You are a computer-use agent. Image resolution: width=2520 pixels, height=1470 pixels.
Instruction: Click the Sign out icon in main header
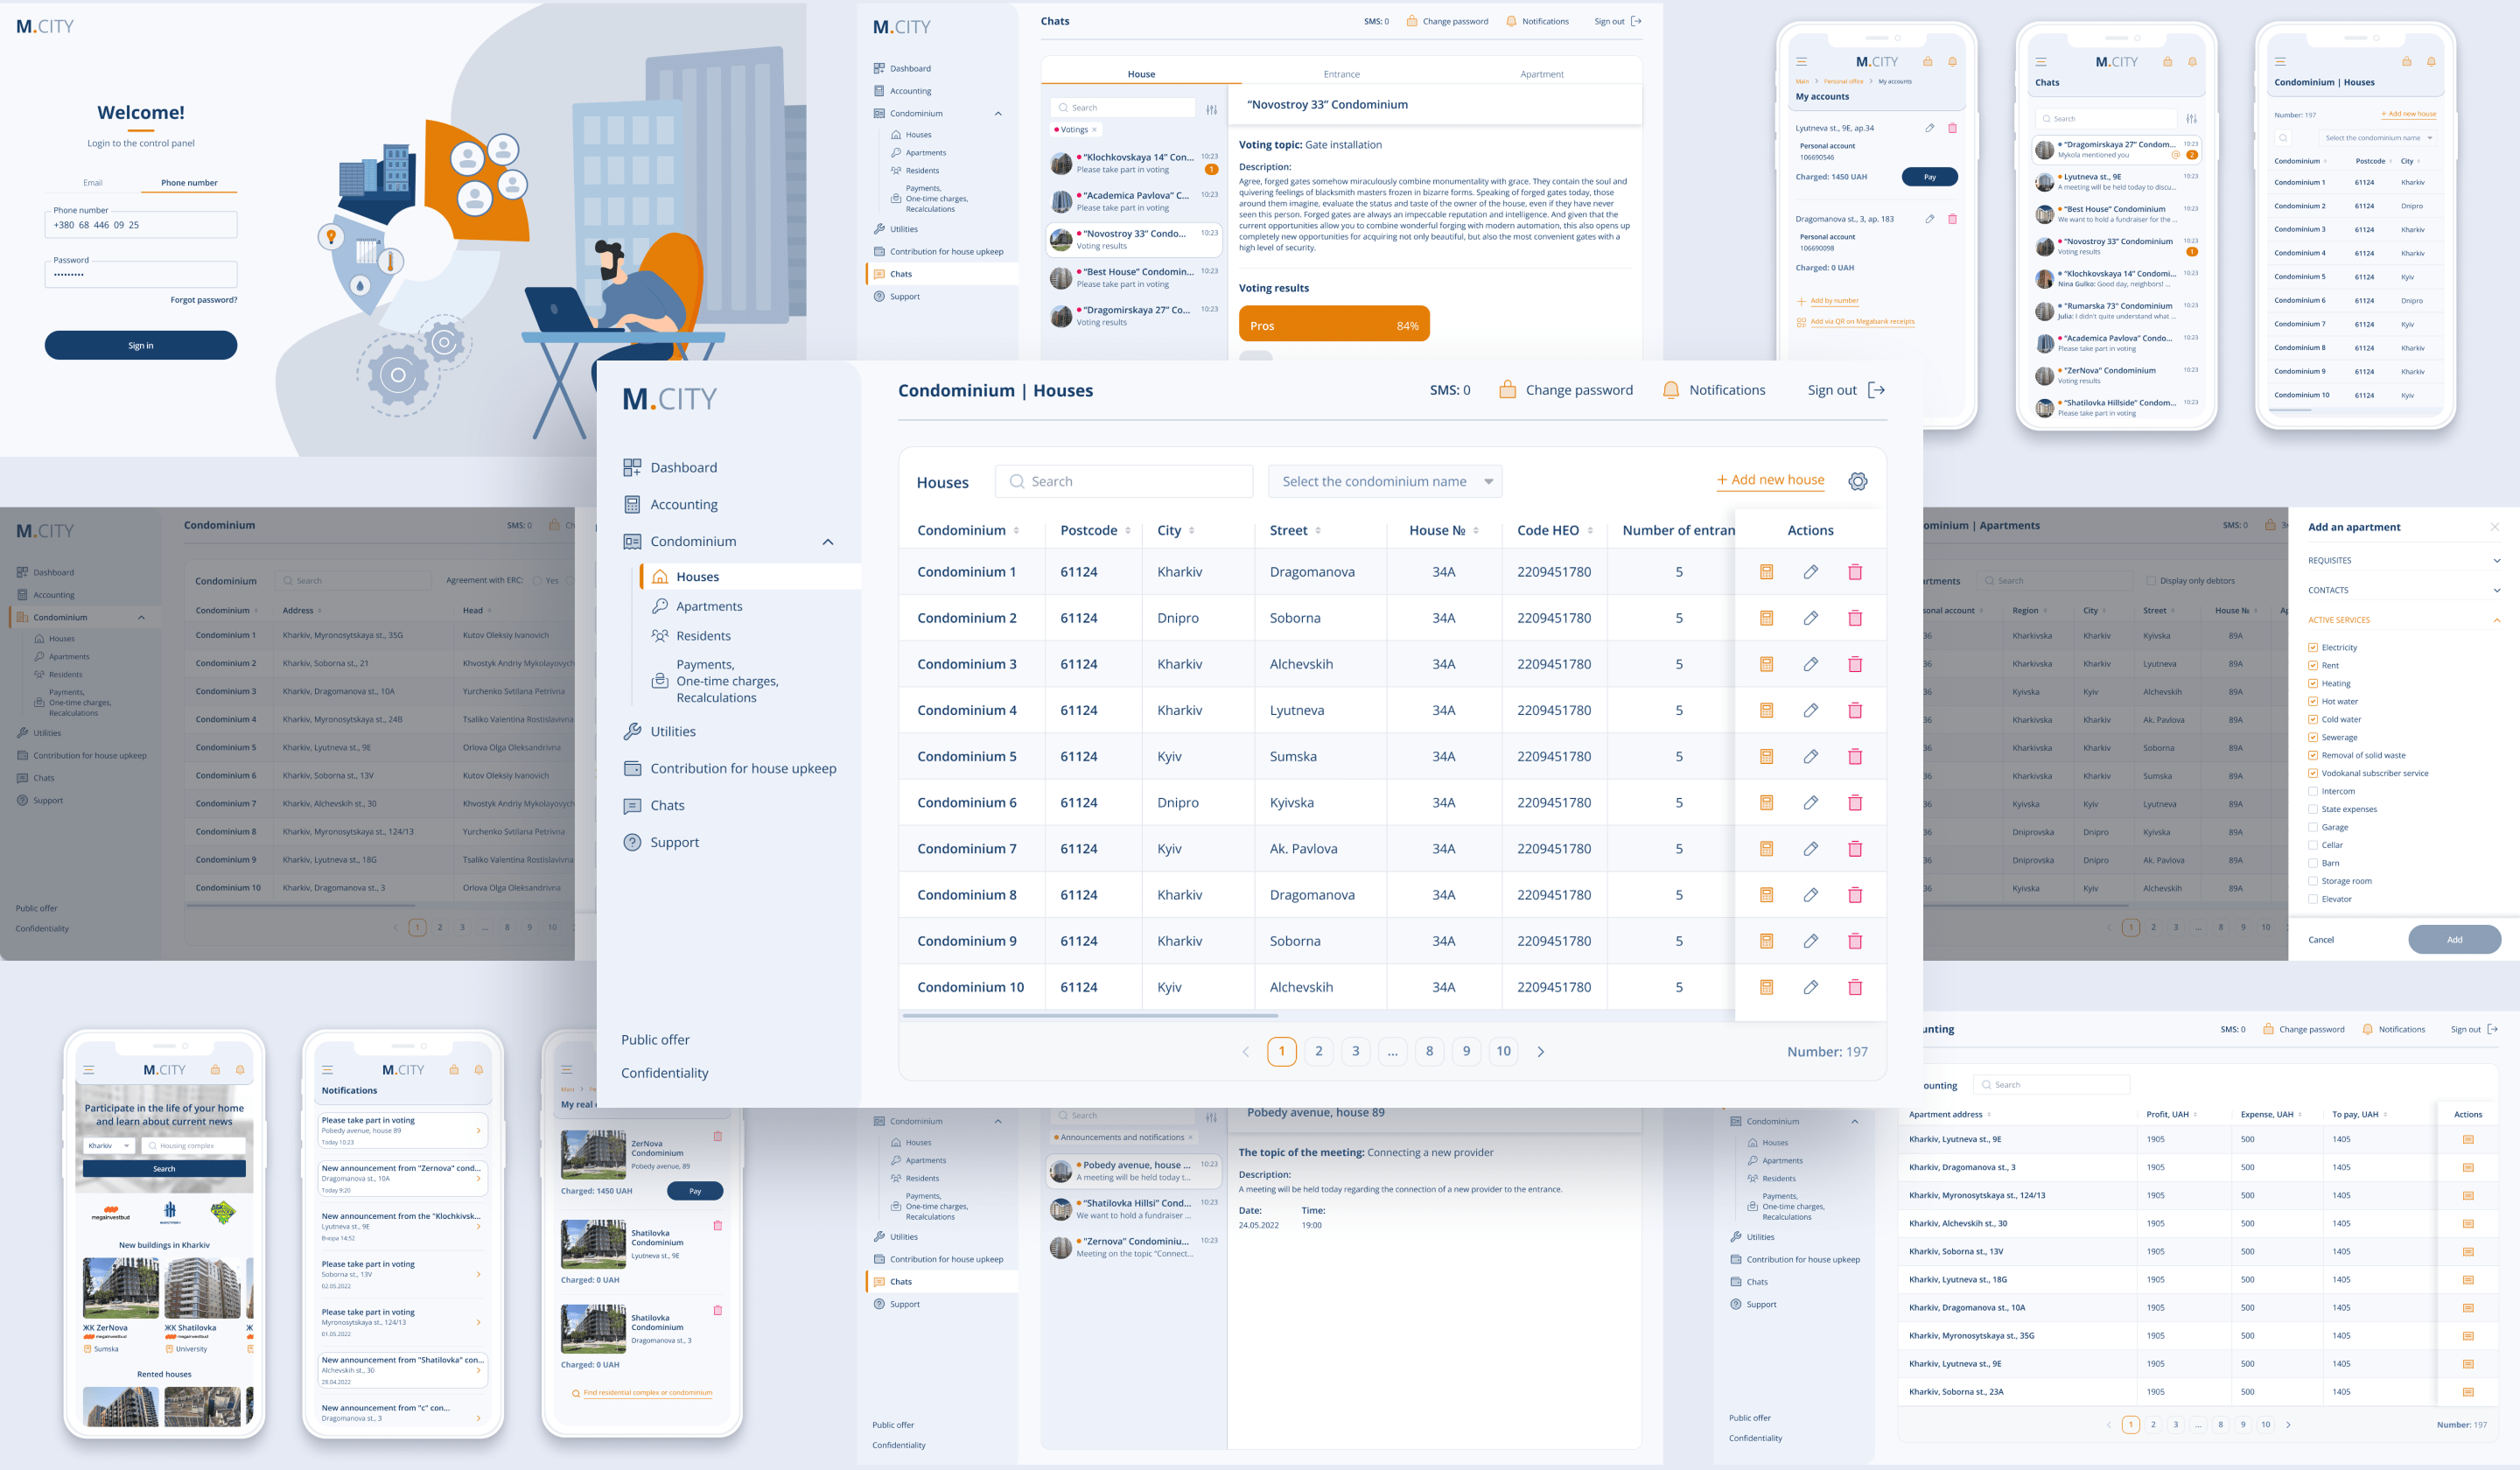[x=1876, y=390]
